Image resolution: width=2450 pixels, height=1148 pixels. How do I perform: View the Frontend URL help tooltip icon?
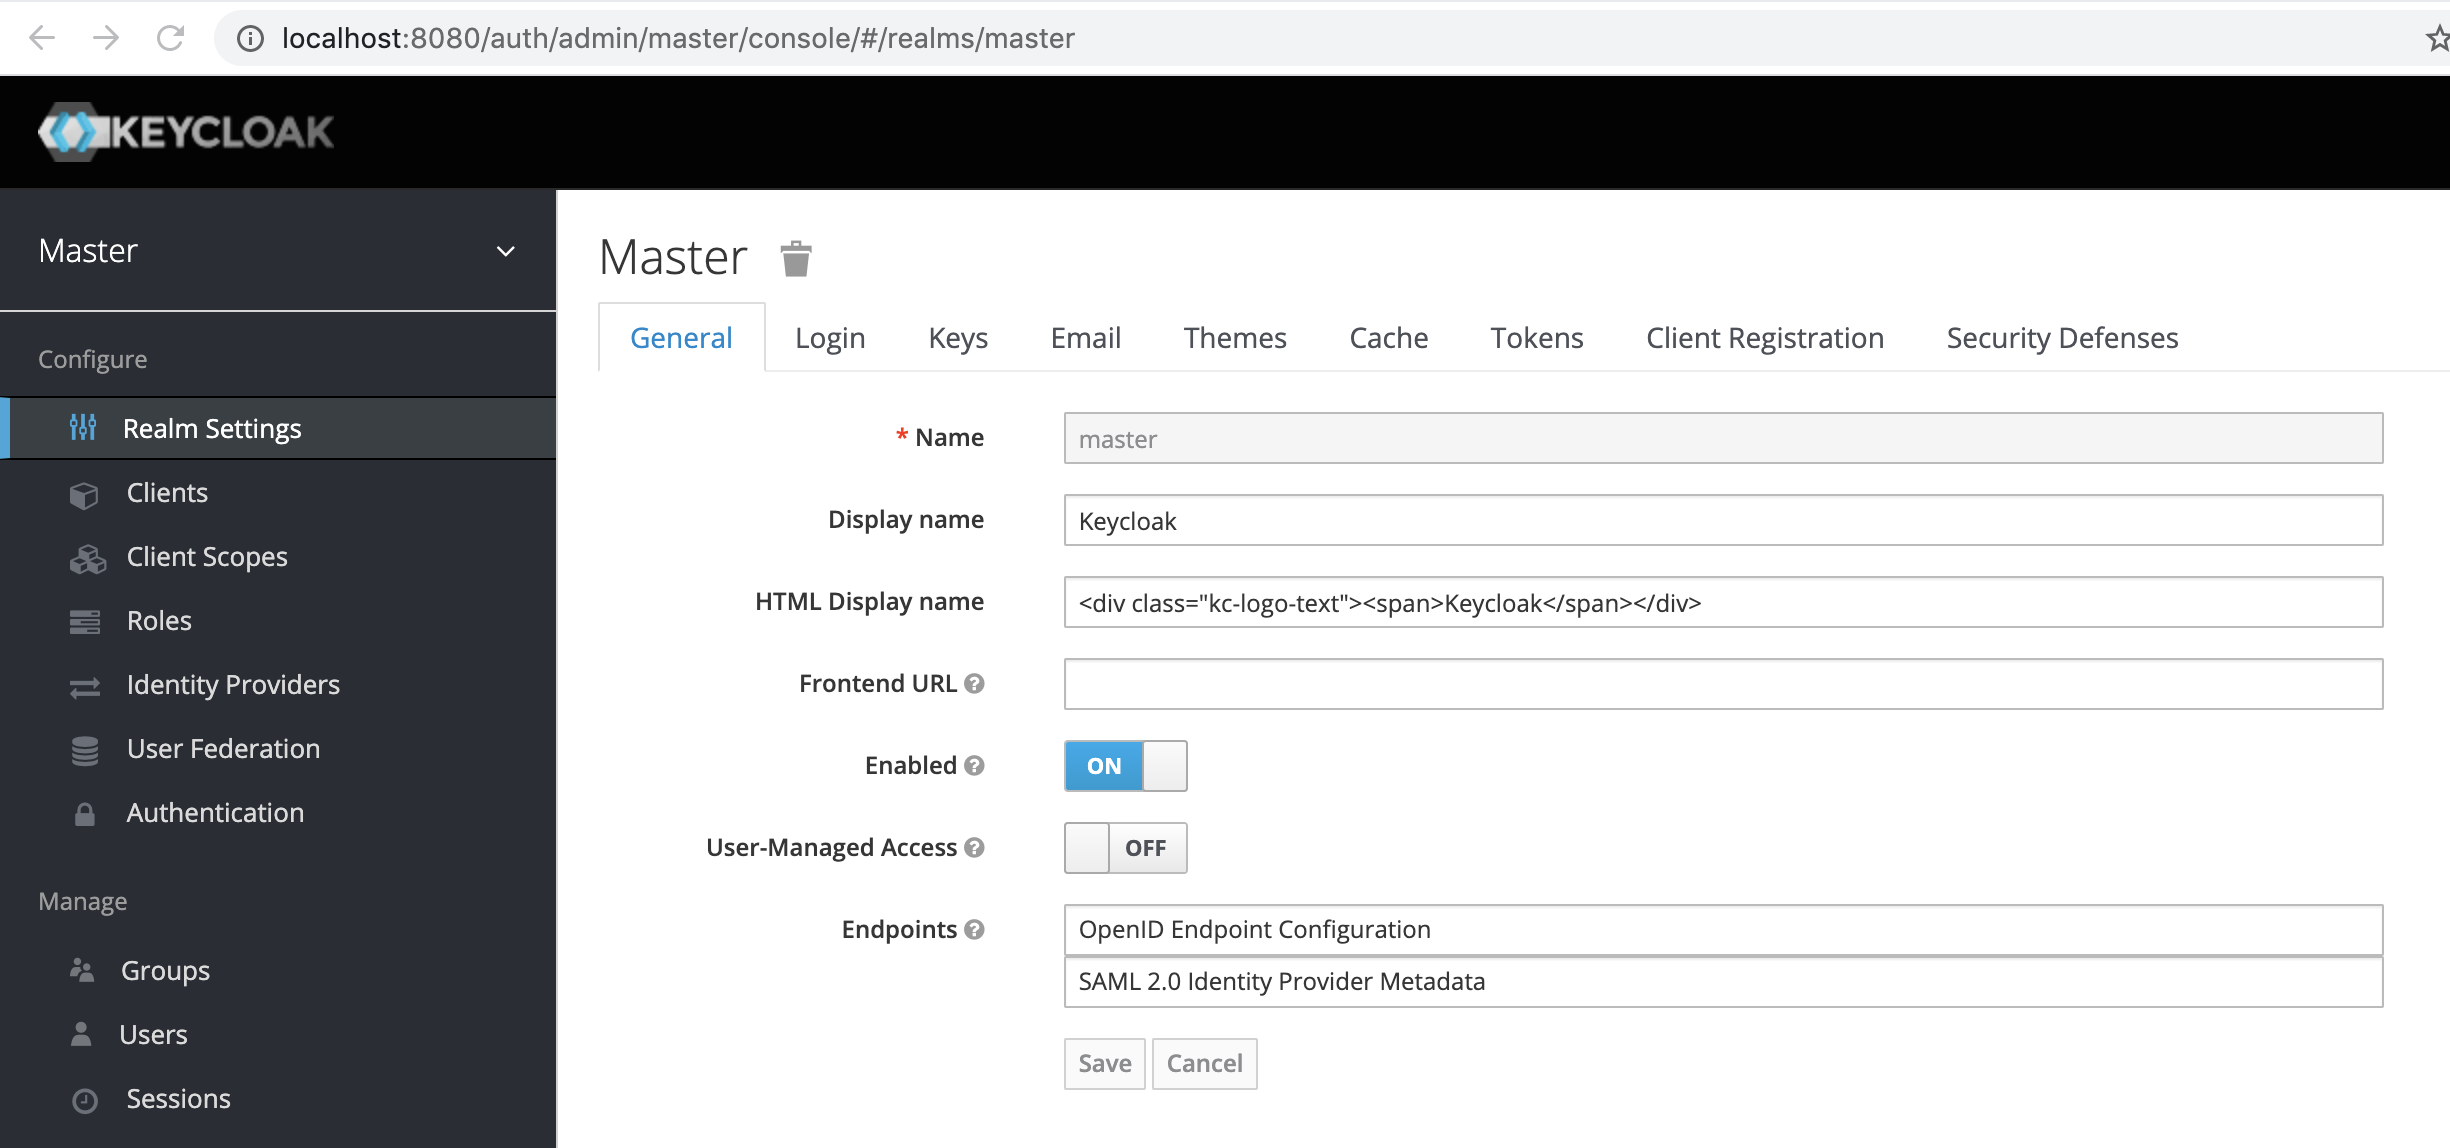coord(975,683)
